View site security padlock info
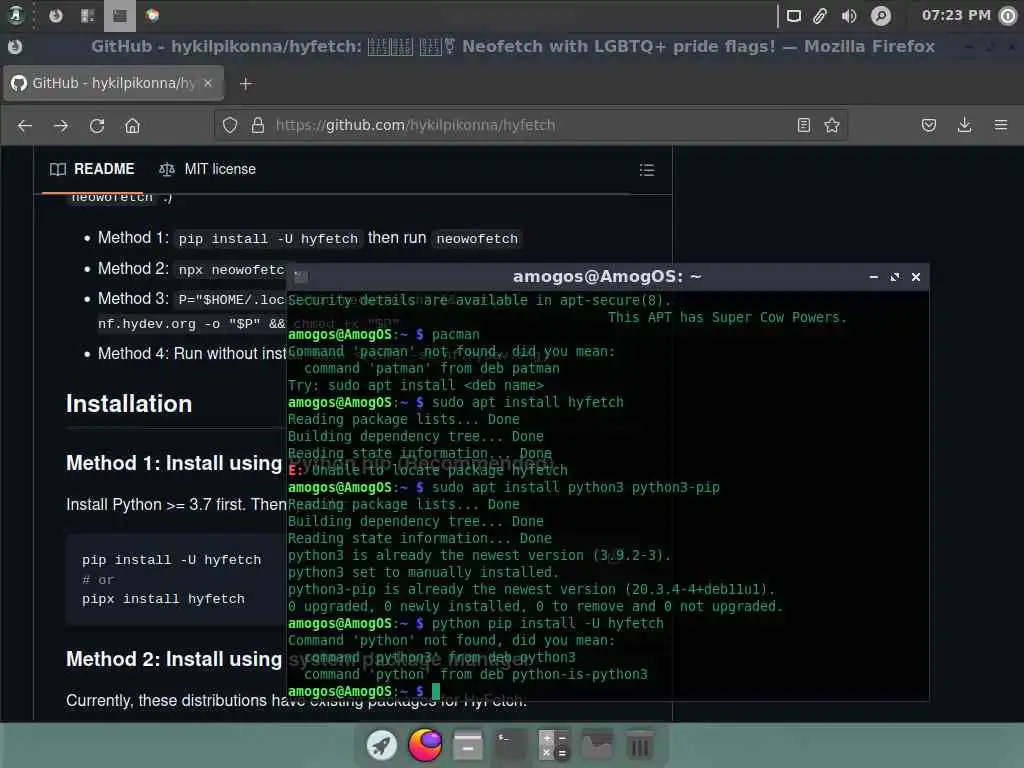The image size is (1024, 768). pos(258,125)
